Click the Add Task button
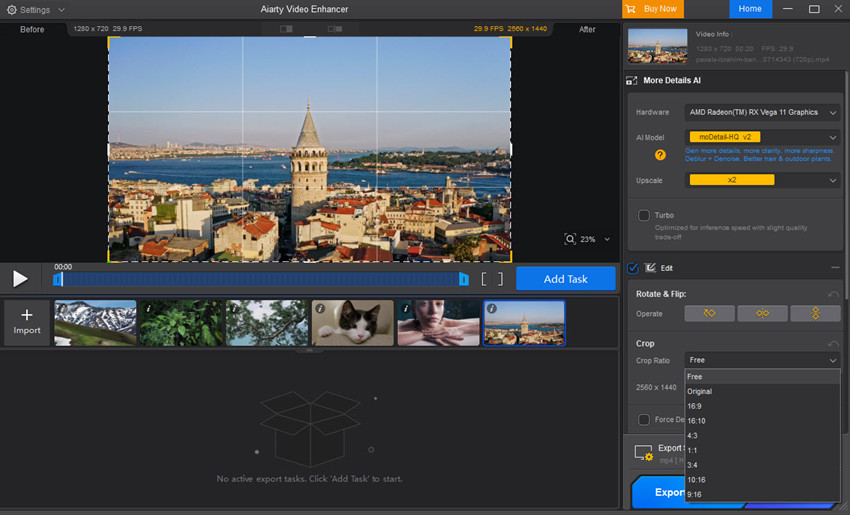Viewport: 850px width, 515px height. click(565, 279)
